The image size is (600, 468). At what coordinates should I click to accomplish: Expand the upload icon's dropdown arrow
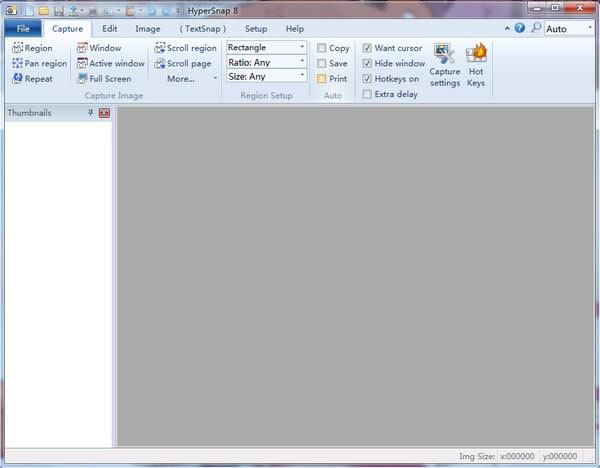pos(82,11)
